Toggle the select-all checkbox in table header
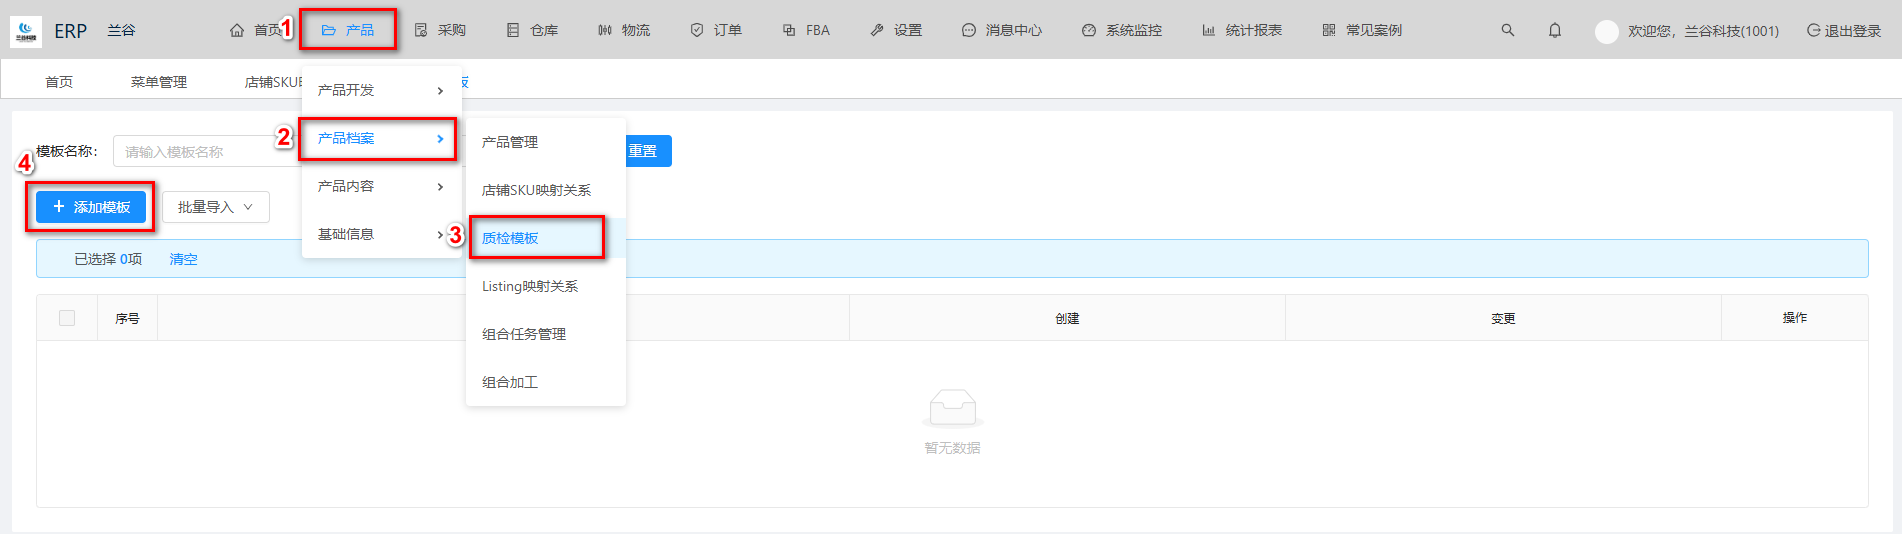 pyautogui.click(x=67, y=318)
